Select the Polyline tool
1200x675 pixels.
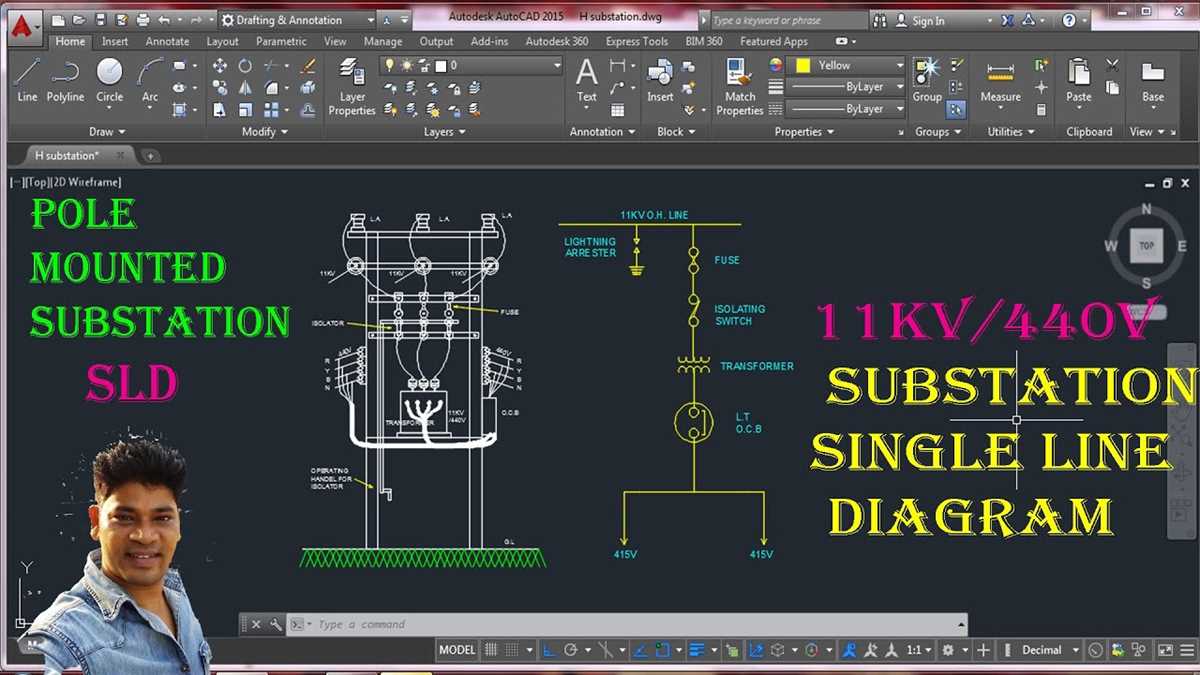65,80
